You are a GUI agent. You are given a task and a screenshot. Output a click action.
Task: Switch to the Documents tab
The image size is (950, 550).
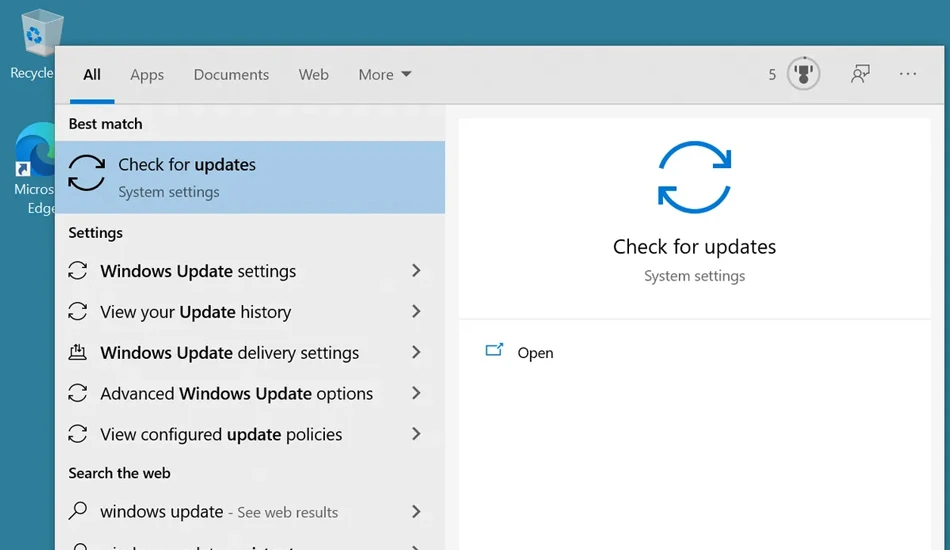pos(231,75)
